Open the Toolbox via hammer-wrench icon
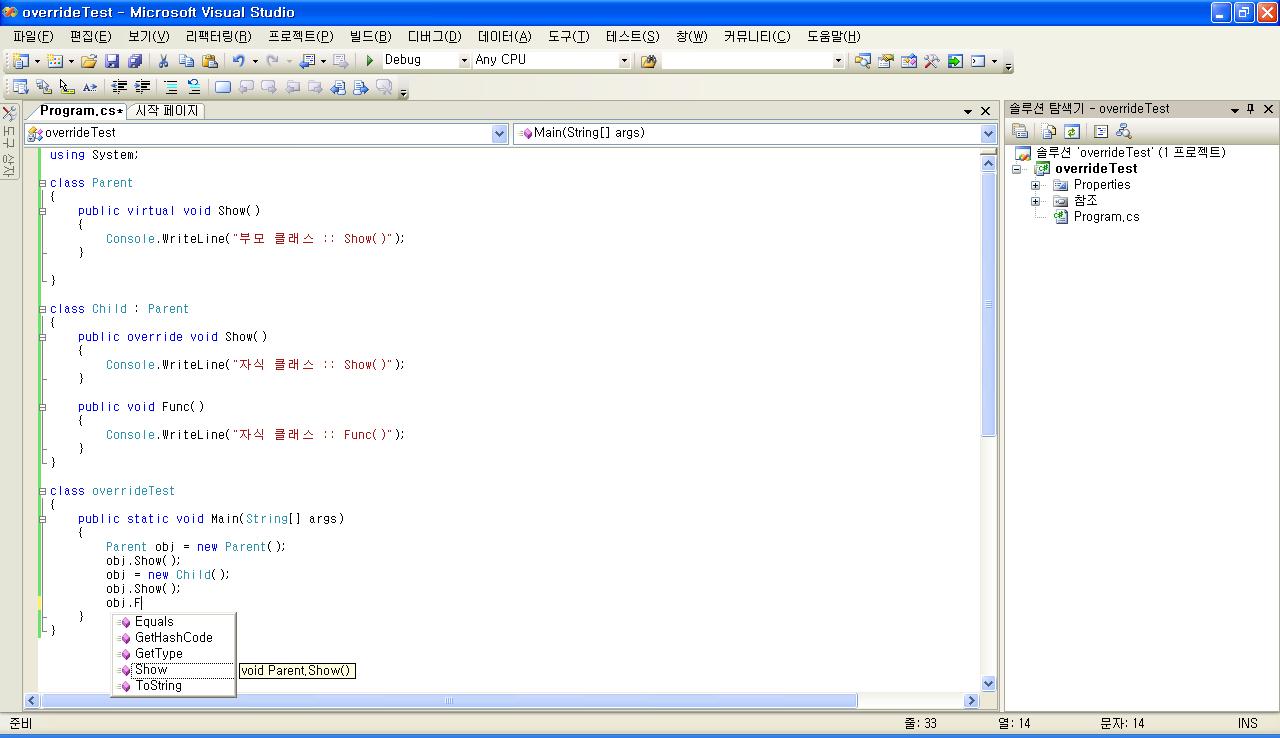 (x=932, y=61)
